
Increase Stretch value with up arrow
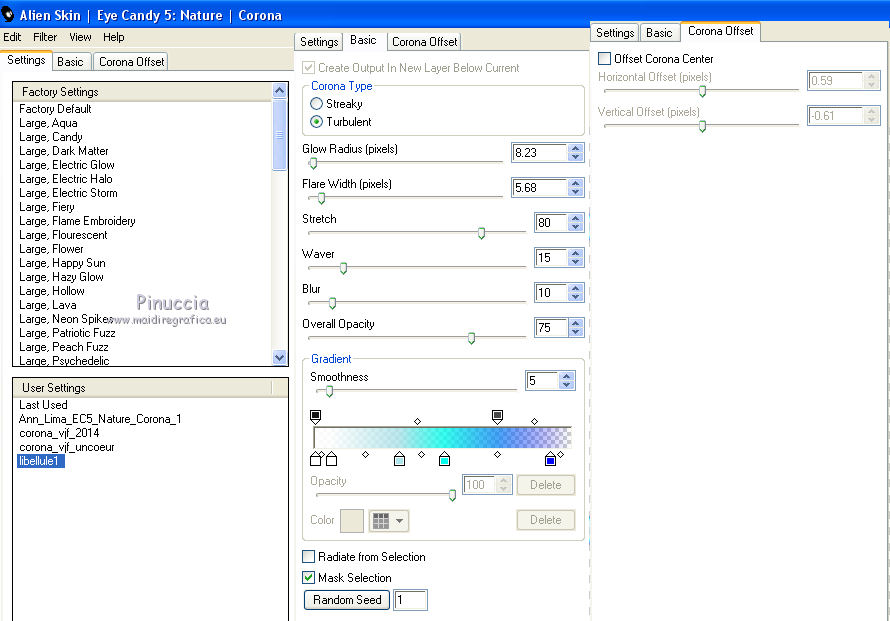[x=576, y=219]
